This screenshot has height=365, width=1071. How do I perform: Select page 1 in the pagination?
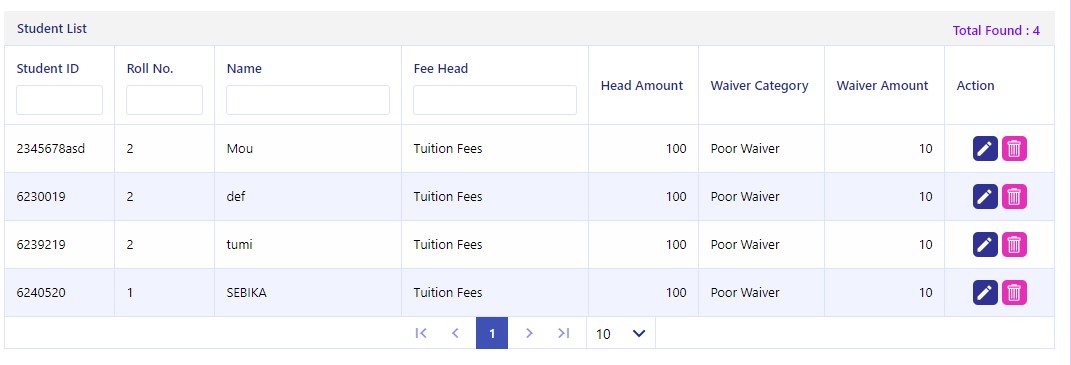pos(492,334)
